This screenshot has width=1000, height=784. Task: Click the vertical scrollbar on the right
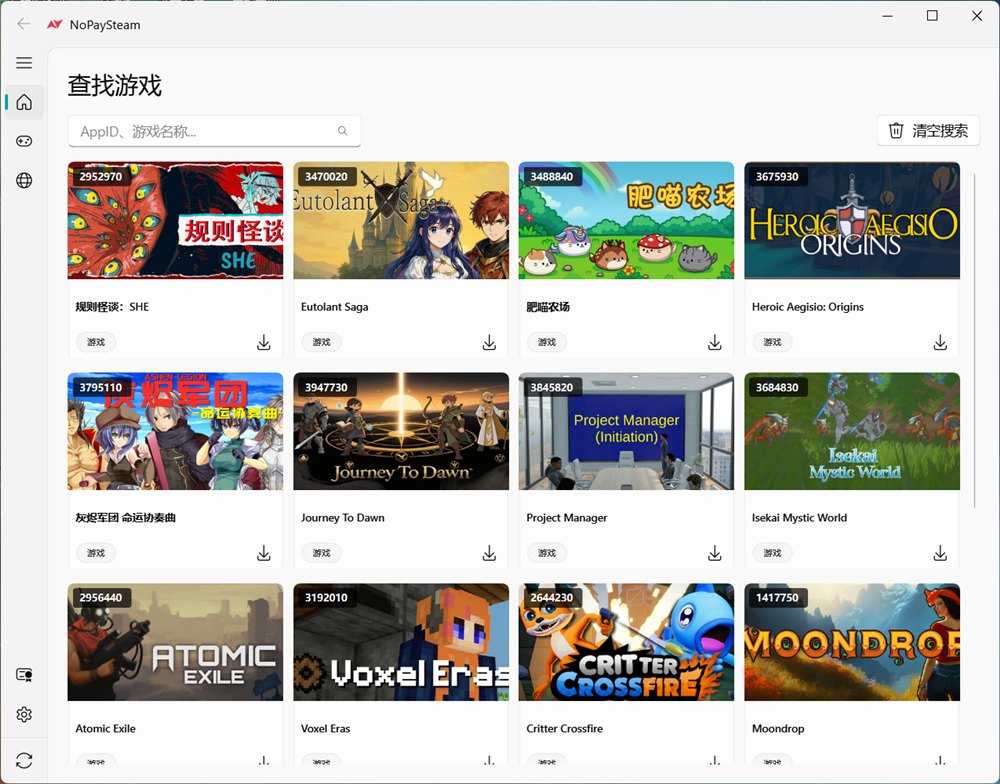(x=975, y=340)
